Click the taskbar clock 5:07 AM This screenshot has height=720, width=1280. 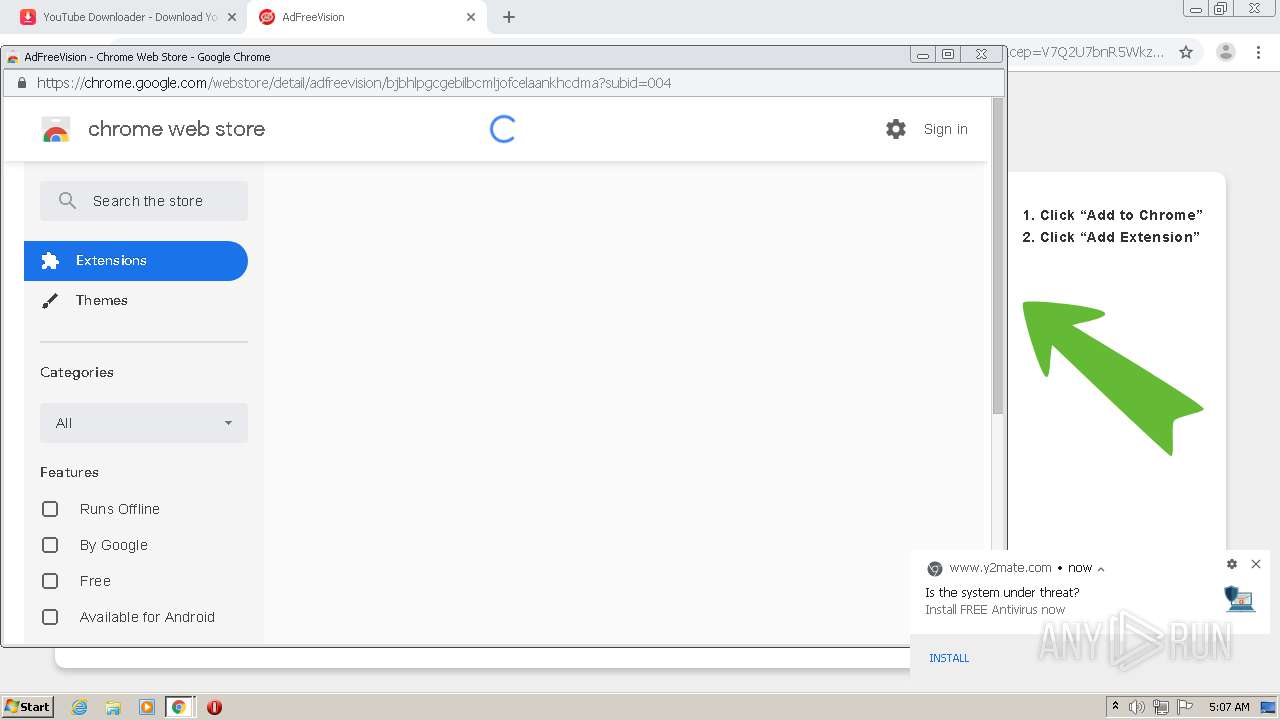[1229, 707]
